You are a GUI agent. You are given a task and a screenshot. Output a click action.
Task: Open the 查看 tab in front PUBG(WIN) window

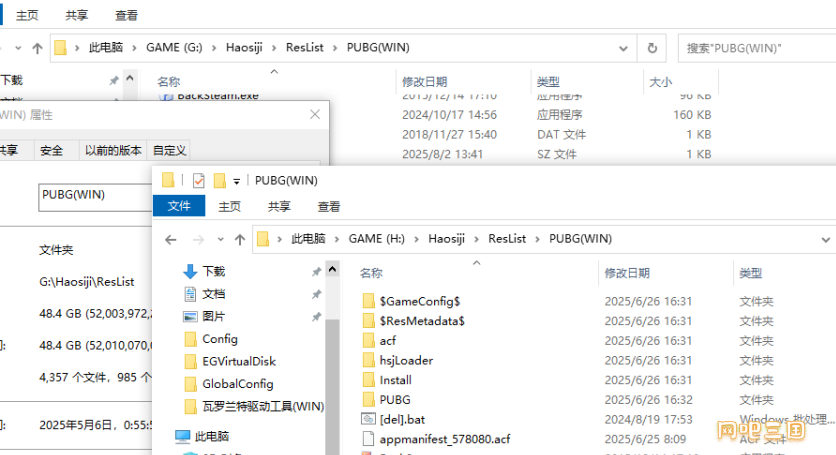click(328, 206)
